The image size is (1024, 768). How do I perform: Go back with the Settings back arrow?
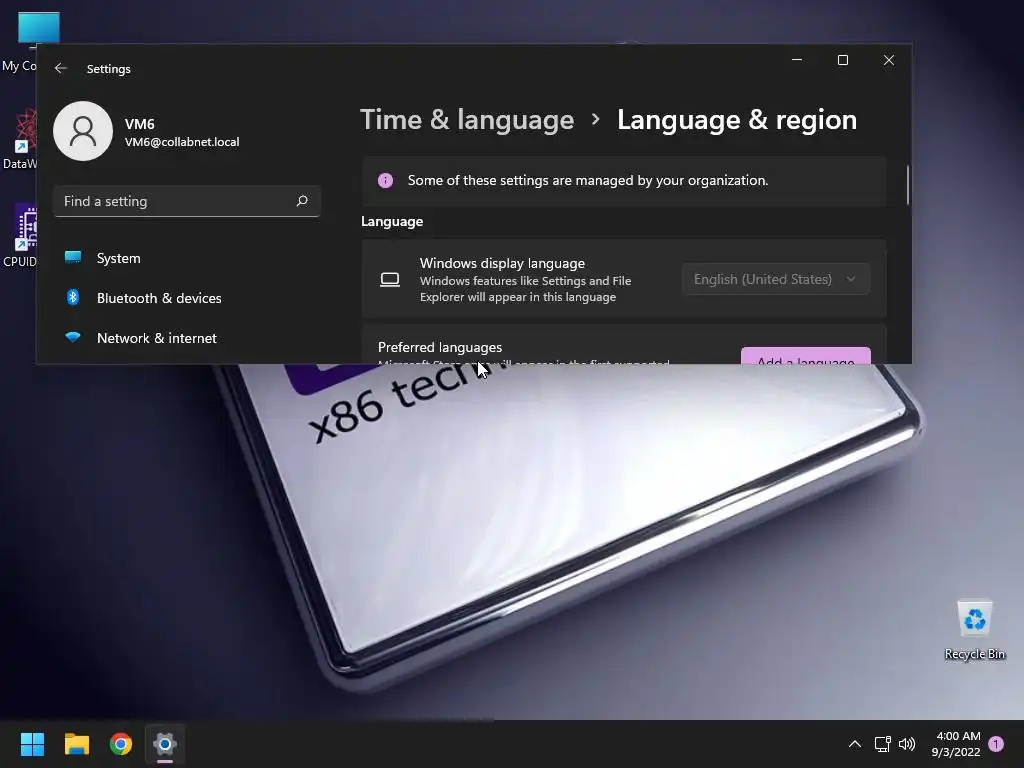click(61, 69)
